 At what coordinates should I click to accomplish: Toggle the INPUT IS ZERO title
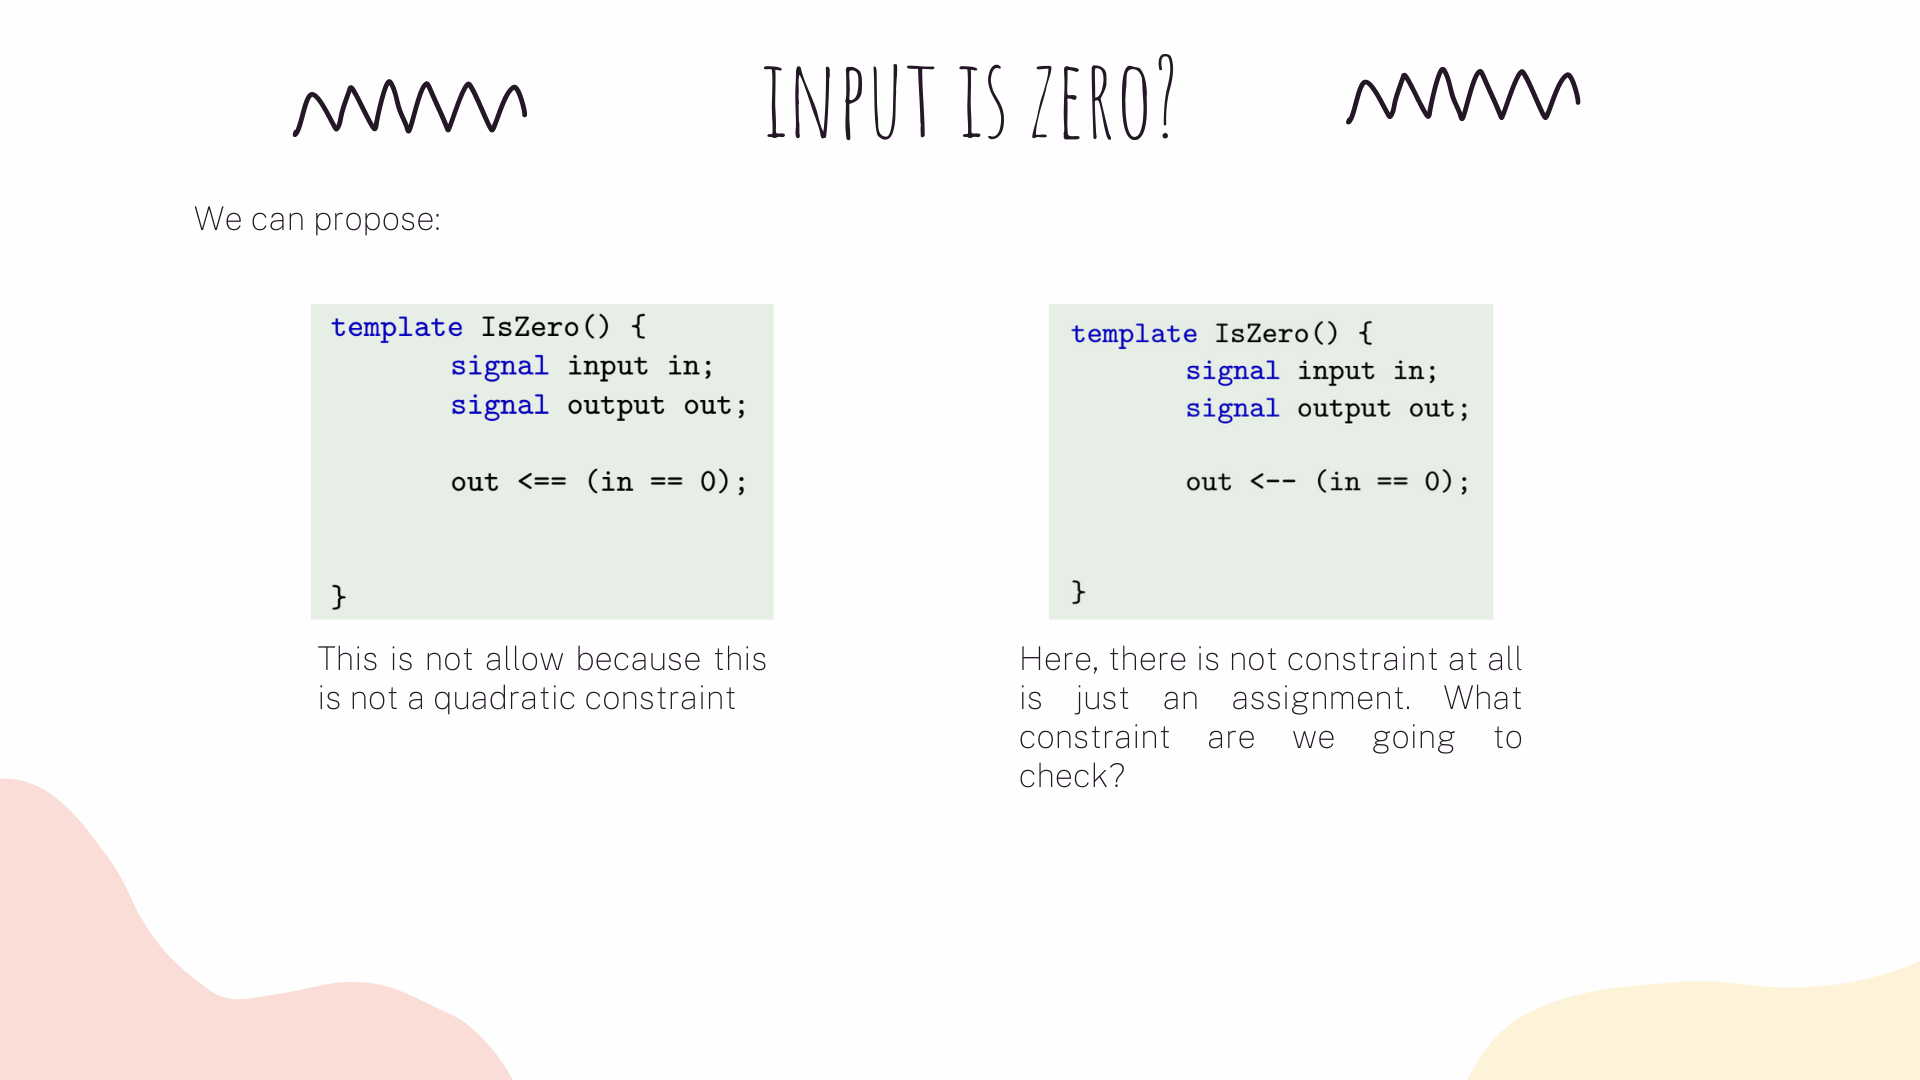coord(959,100)
